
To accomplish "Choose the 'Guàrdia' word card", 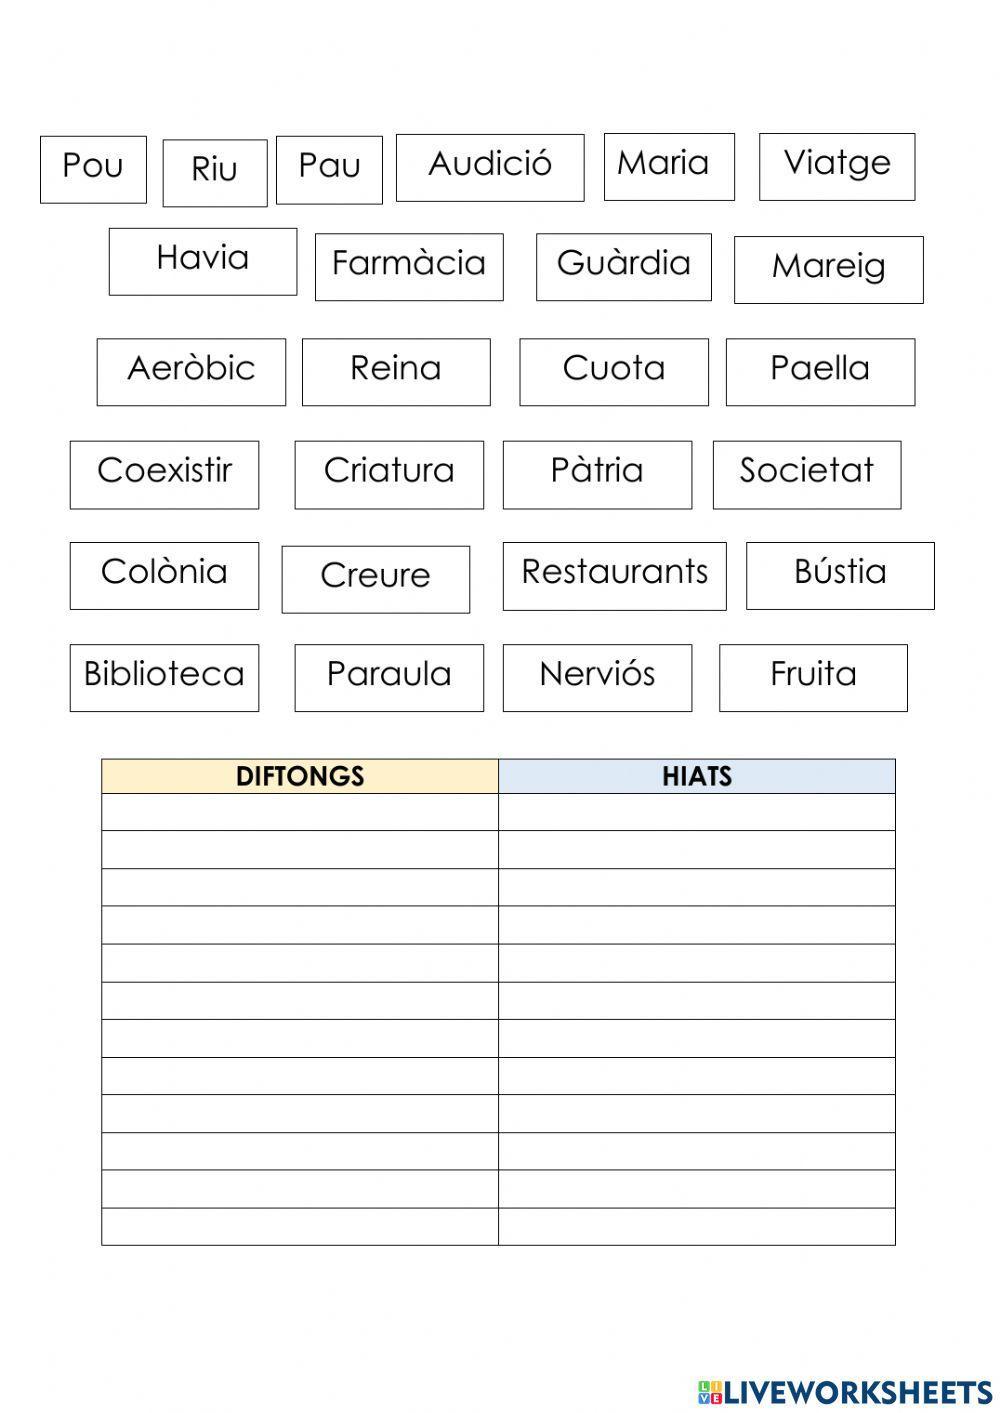I will pos(623,266).
